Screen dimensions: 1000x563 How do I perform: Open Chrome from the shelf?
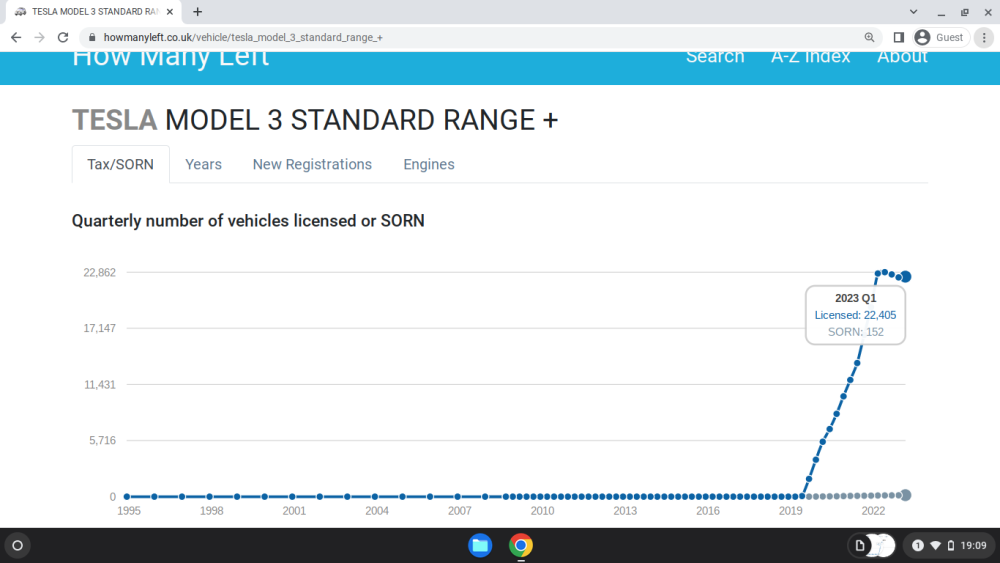[x=521, y=546]
